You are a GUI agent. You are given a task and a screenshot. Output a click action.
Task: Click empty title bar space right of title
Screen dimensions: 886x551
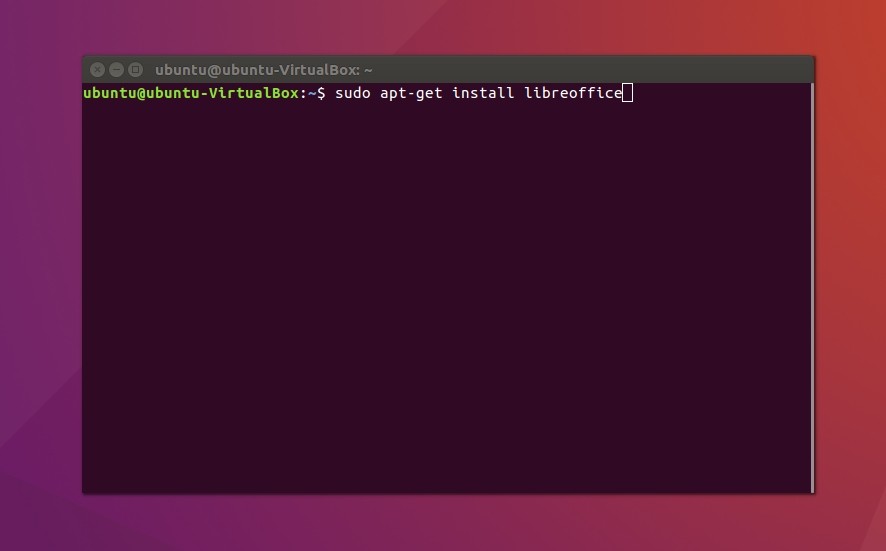[x=592, y=70]
